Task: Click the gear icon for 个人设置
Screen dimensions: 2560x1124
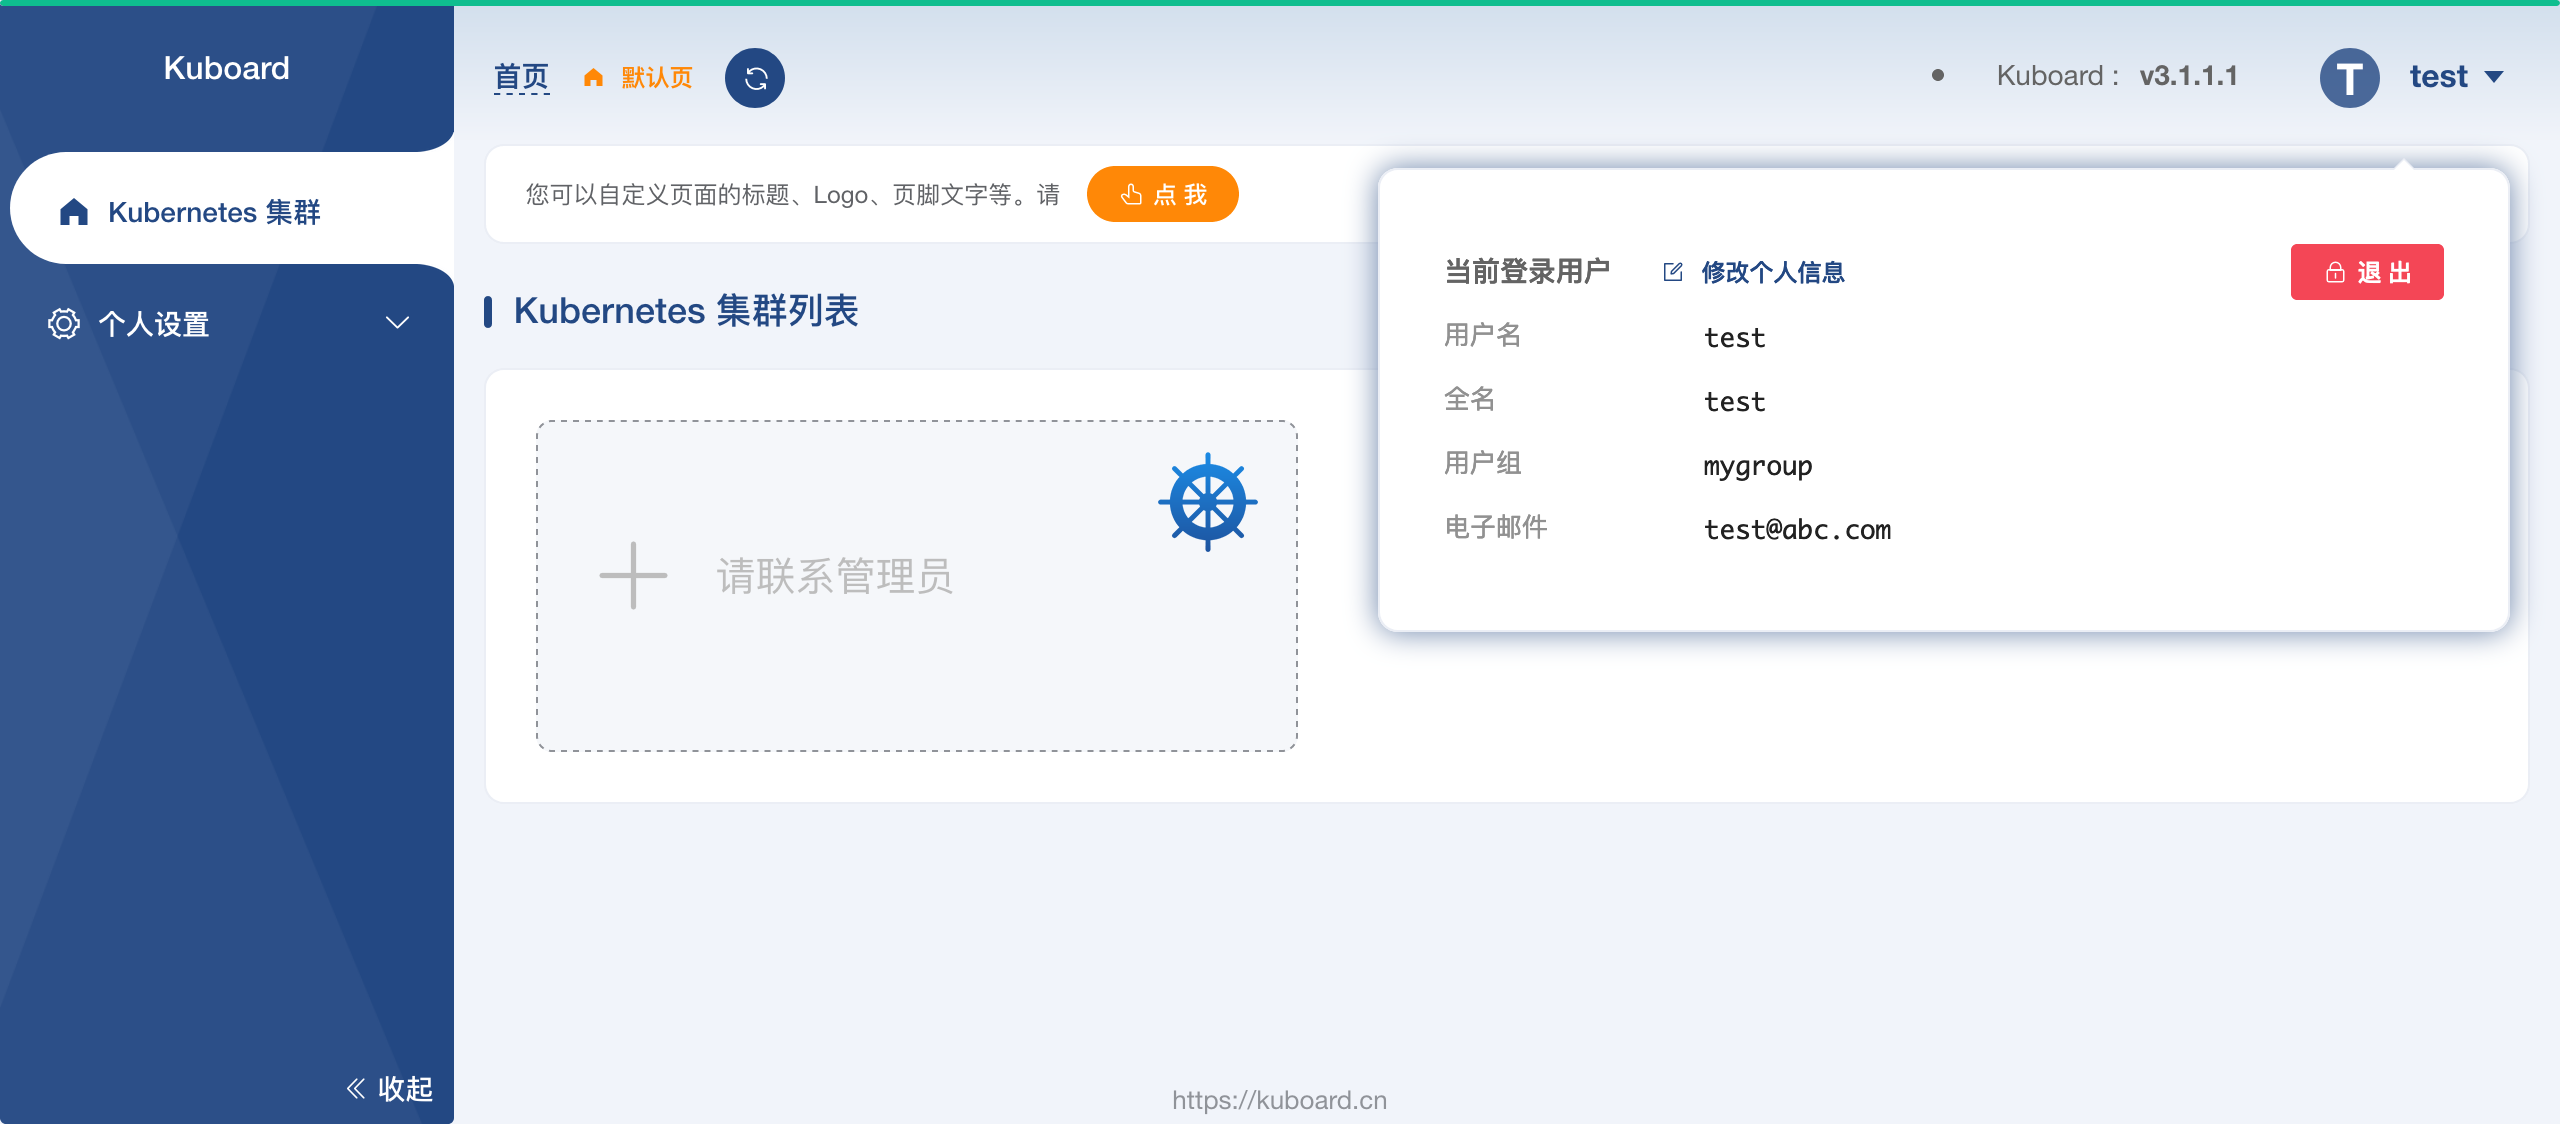Action: [63, 323]
